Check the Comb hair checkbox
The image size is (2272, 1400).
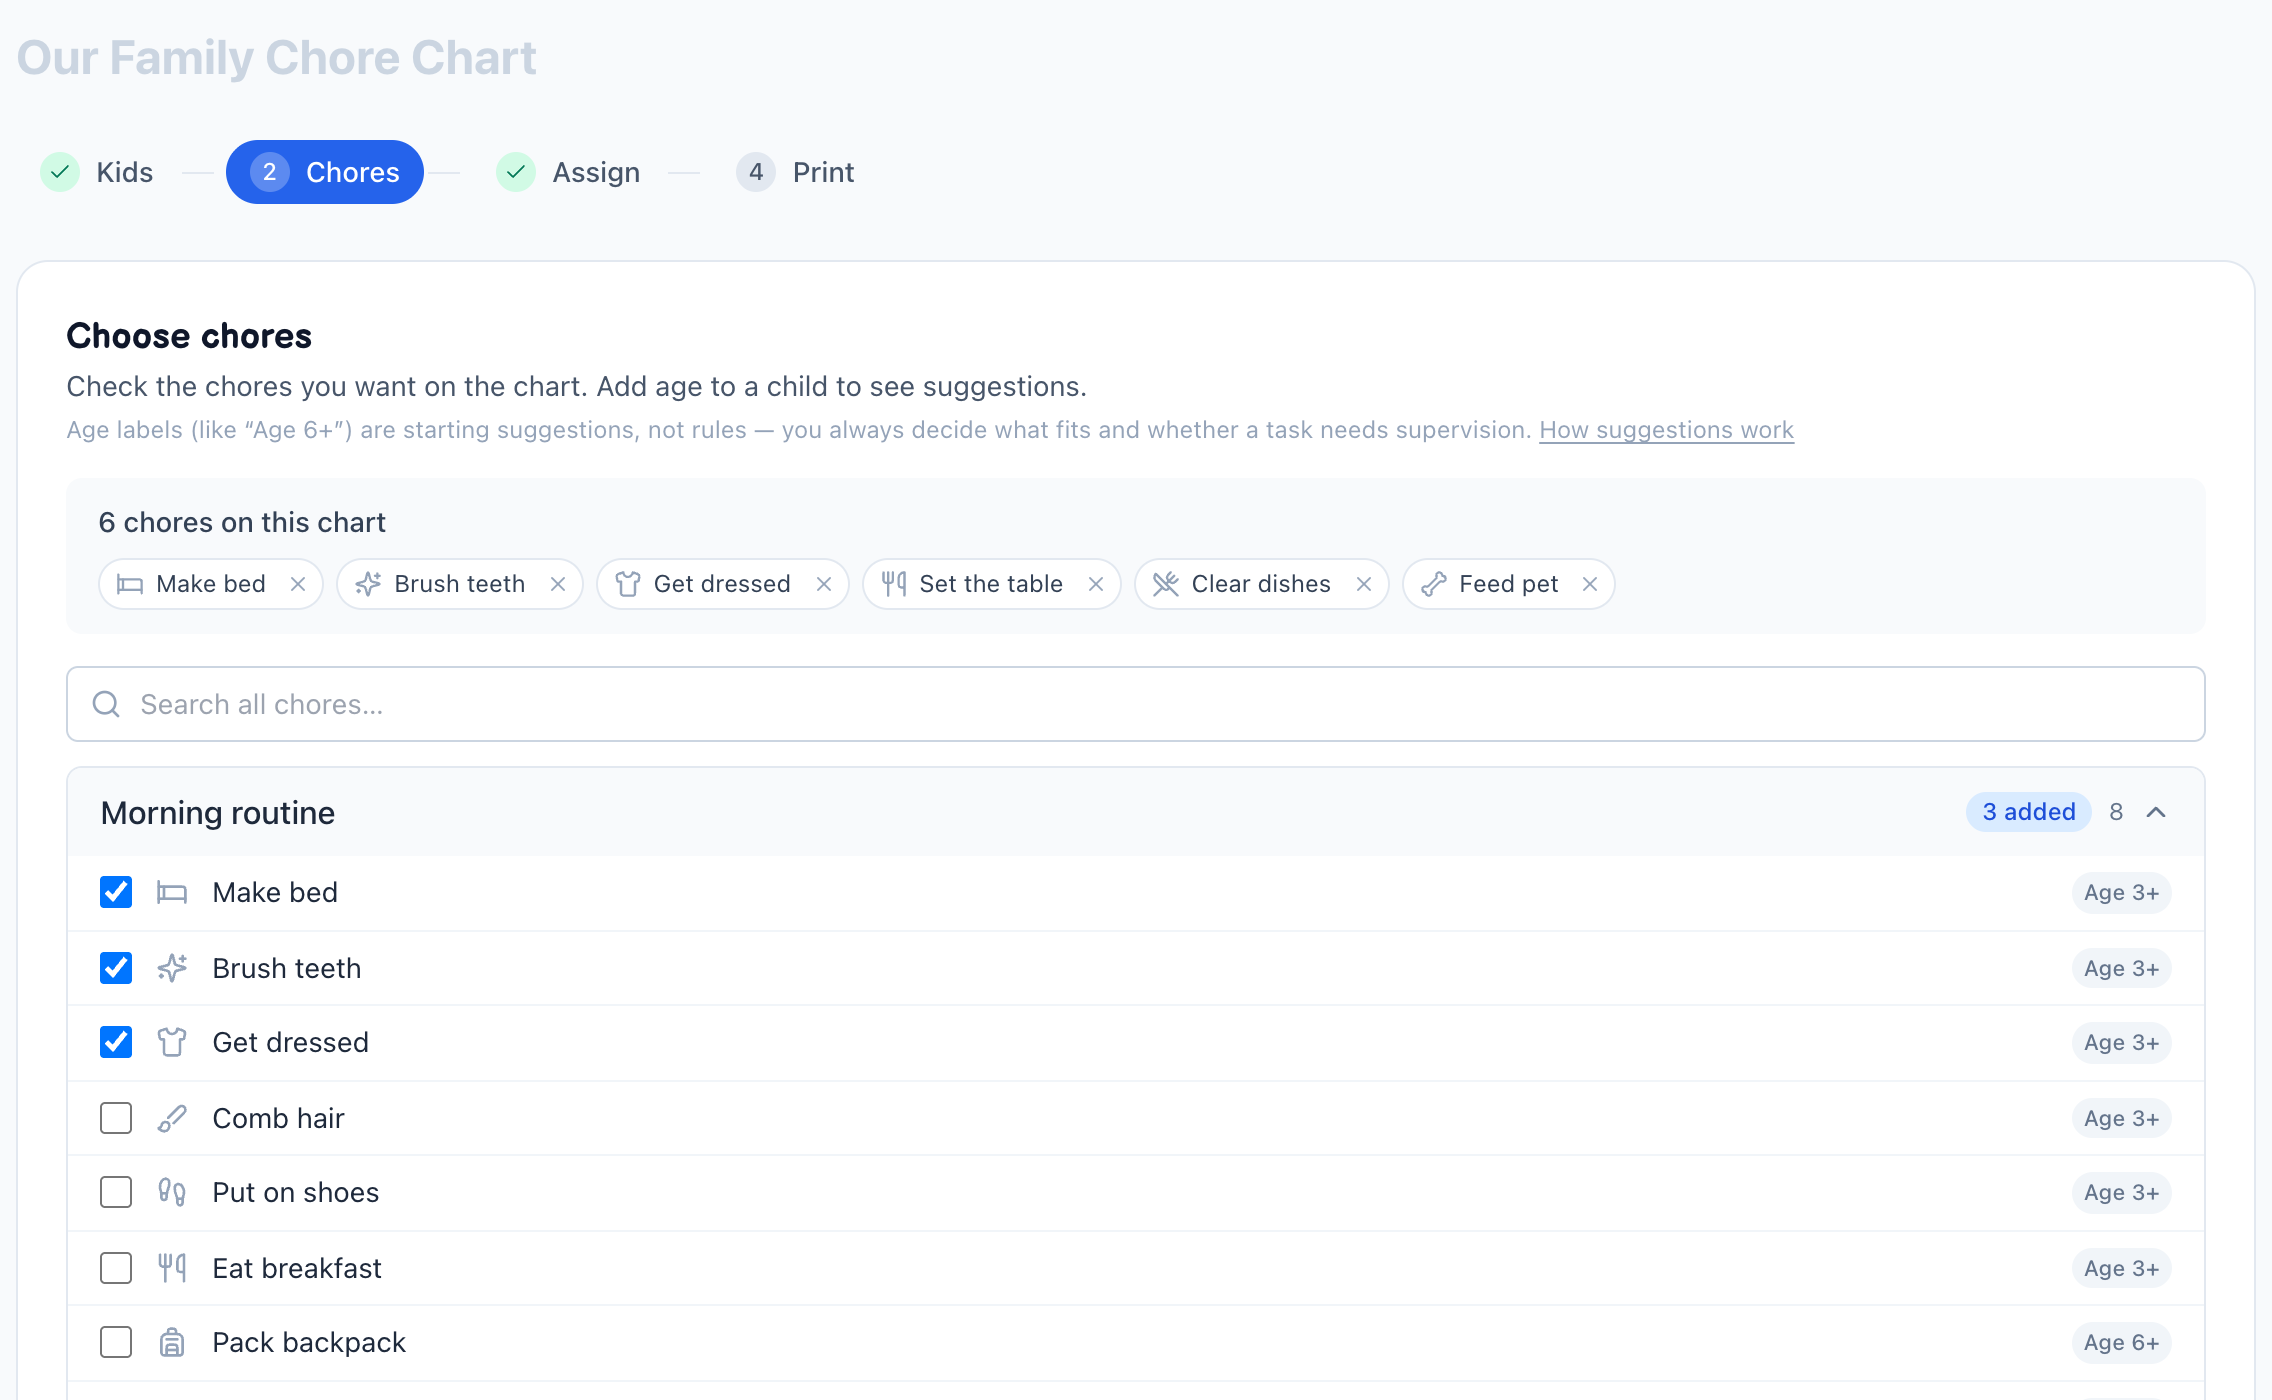pyautogui.click(x=116, y=1118)
